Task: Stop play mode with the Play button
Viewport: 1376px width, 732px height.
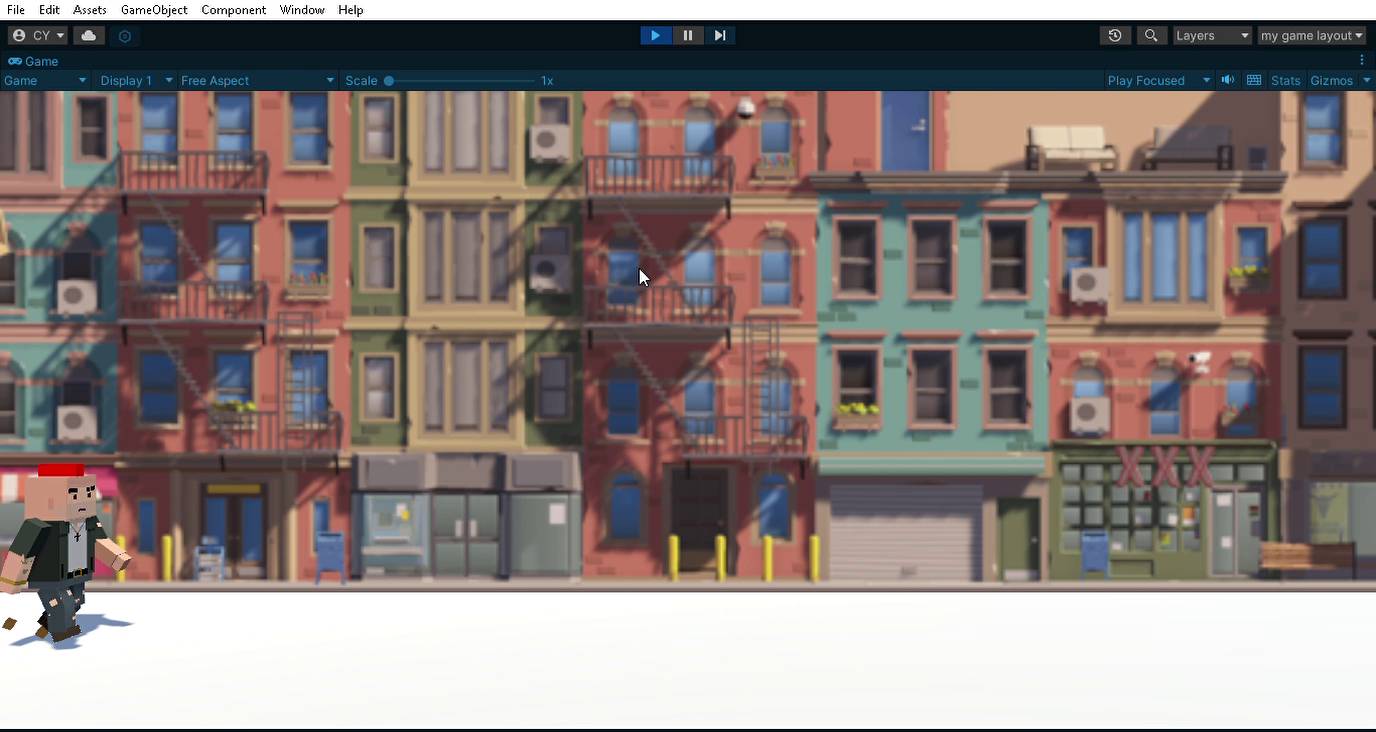Action: point(655,36)
